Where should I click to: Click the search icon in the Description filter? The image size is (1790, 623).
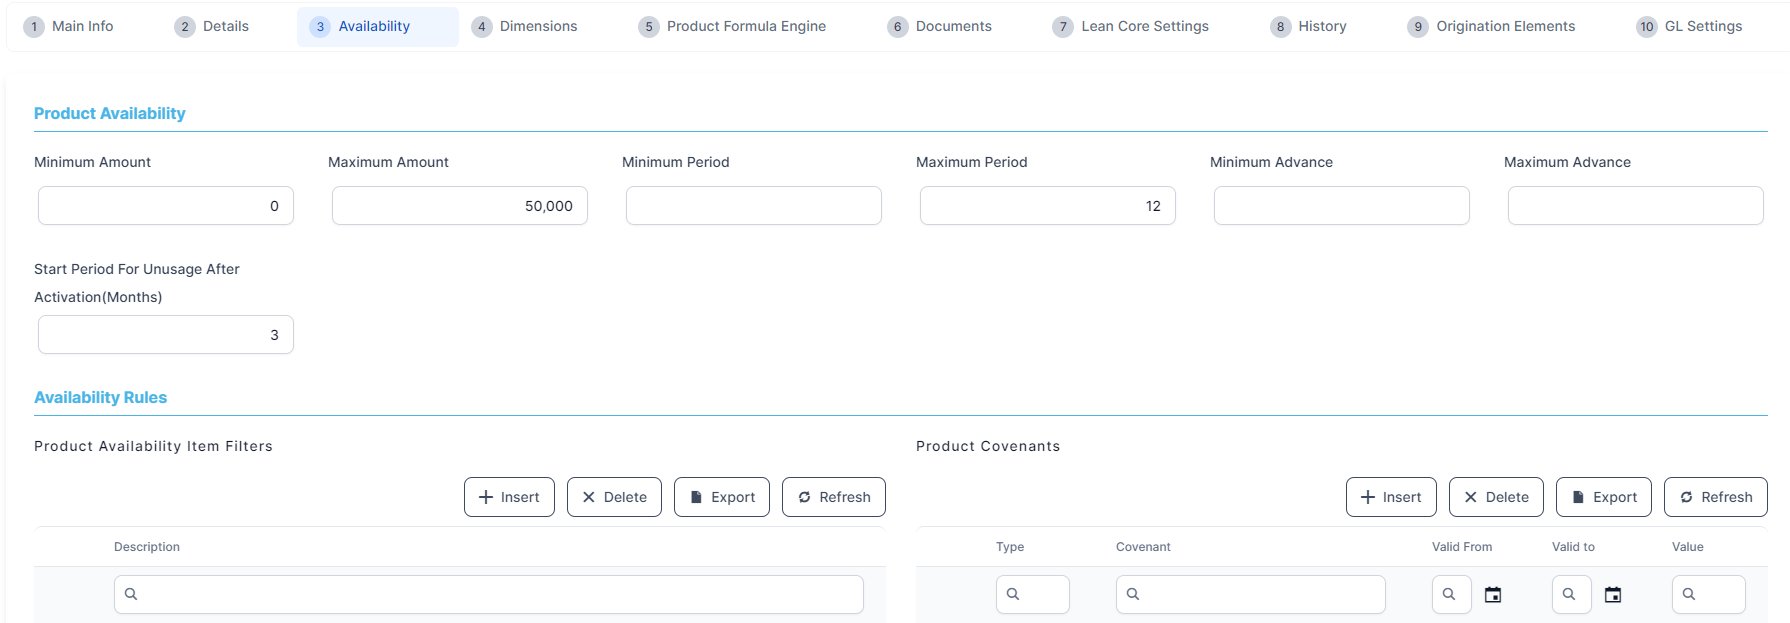131,594
